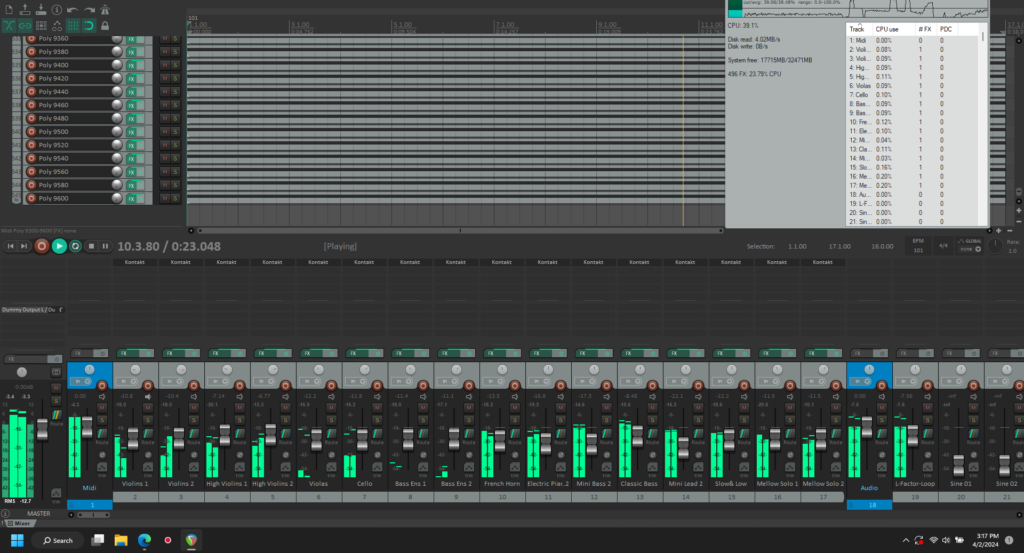Sort by # FX column header

(x=925, y=29)
